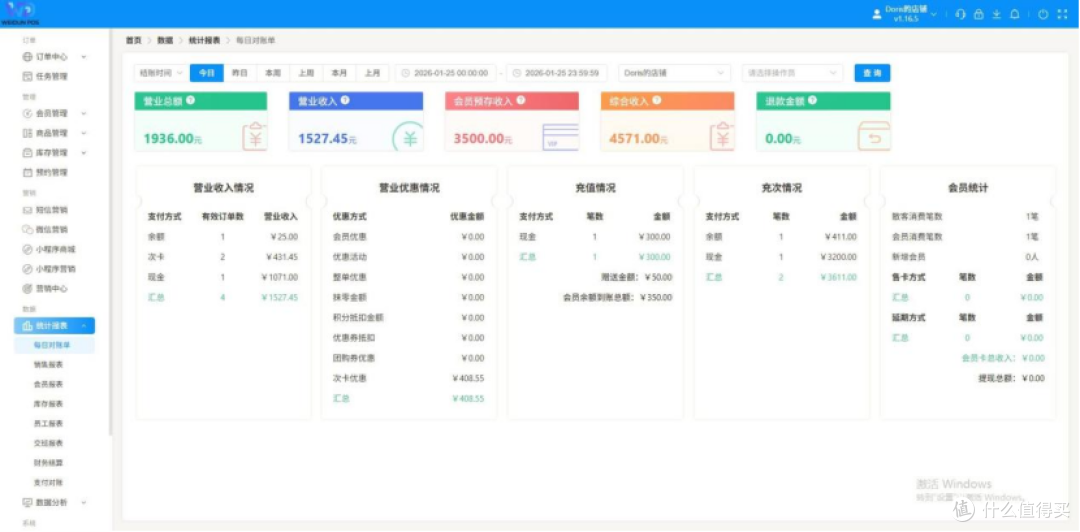The height and width of the screenshot is (532, 1080).
Task: Select the 本月 tab
Action: click(x=339, y=73)
